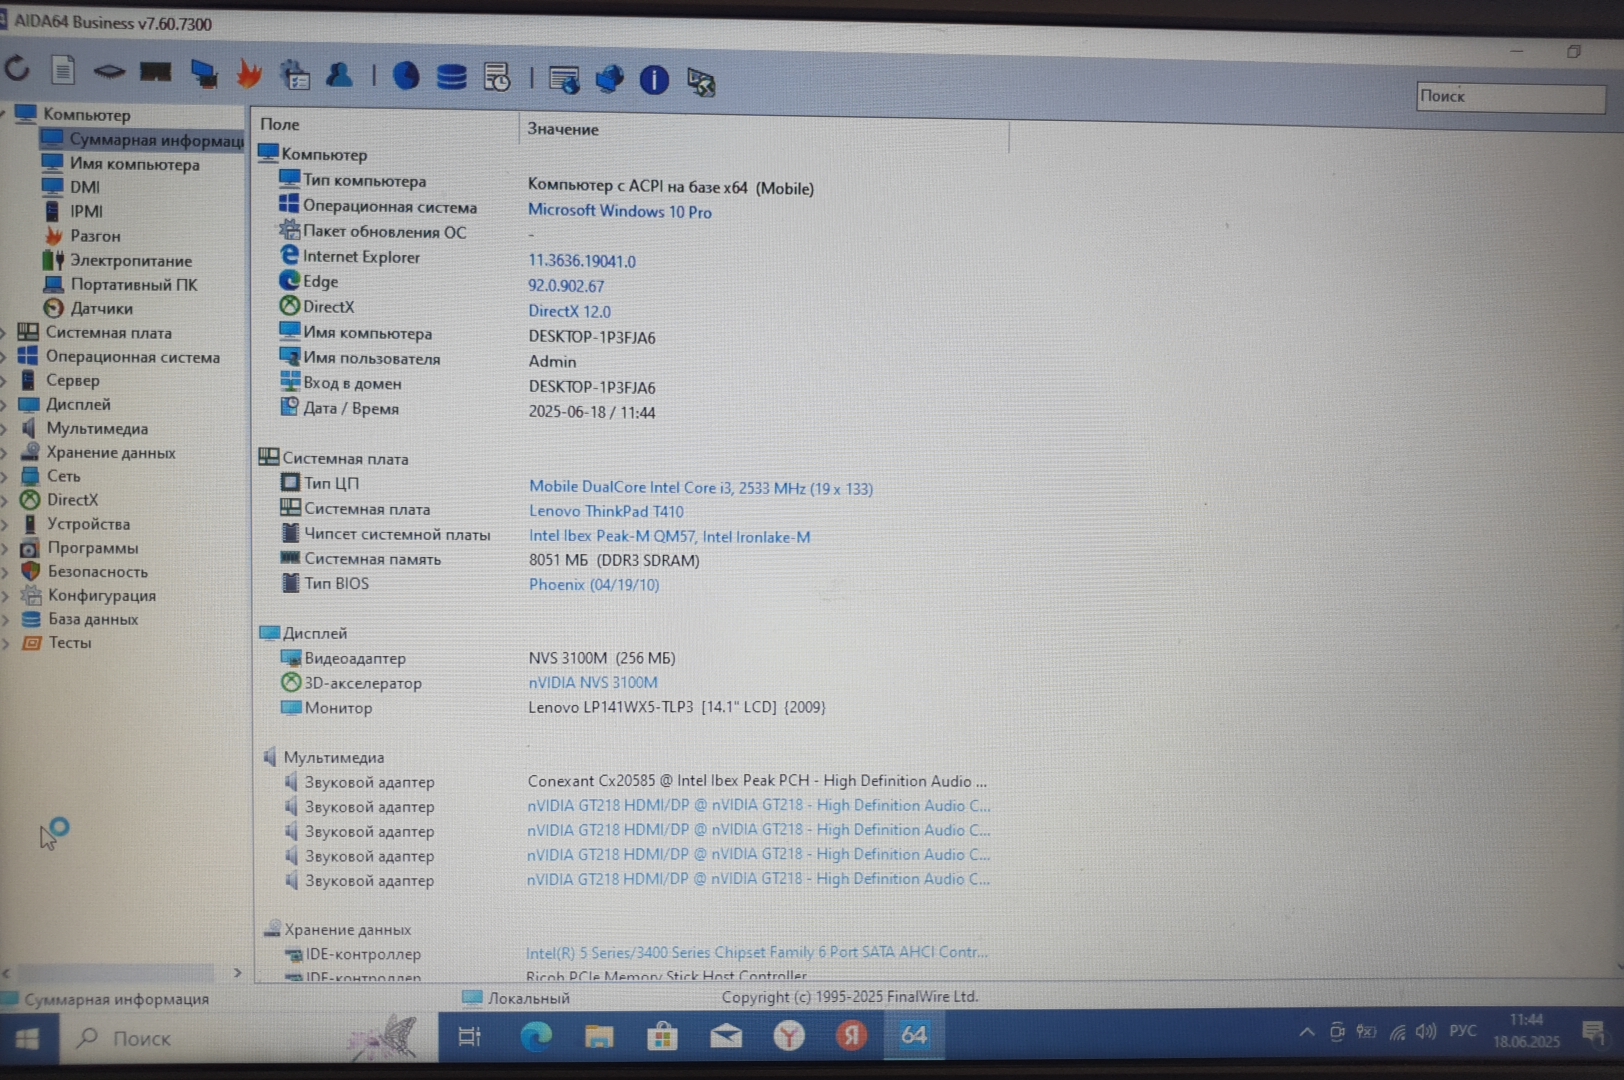Click the AIDA64 Поиск search field
The height and width of the screenshot is (1080, 1624).
1510,97
